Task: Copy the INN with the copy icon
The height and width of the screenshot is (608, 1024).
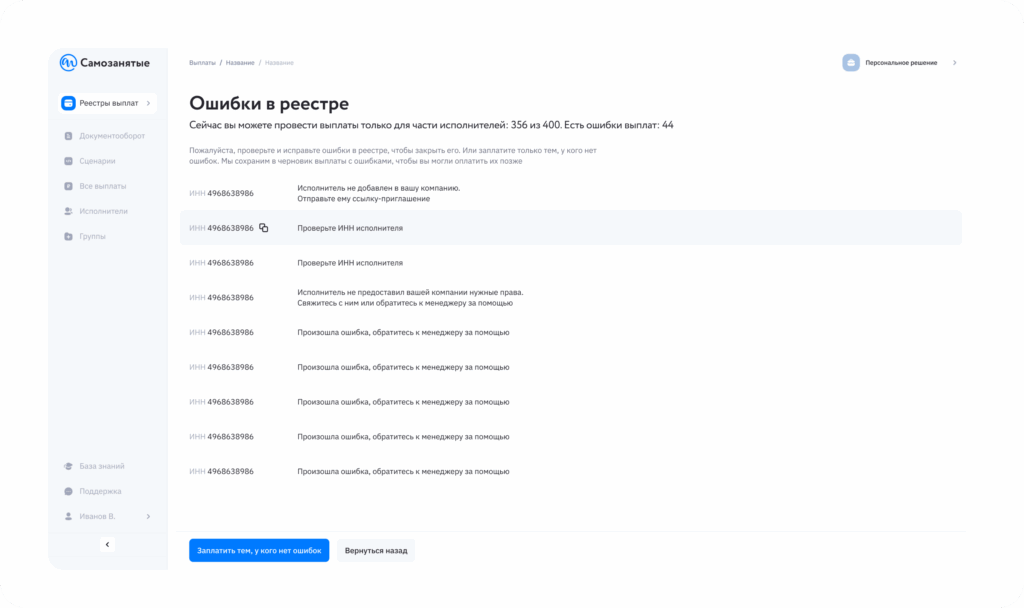Action: (x=264, y=228)
